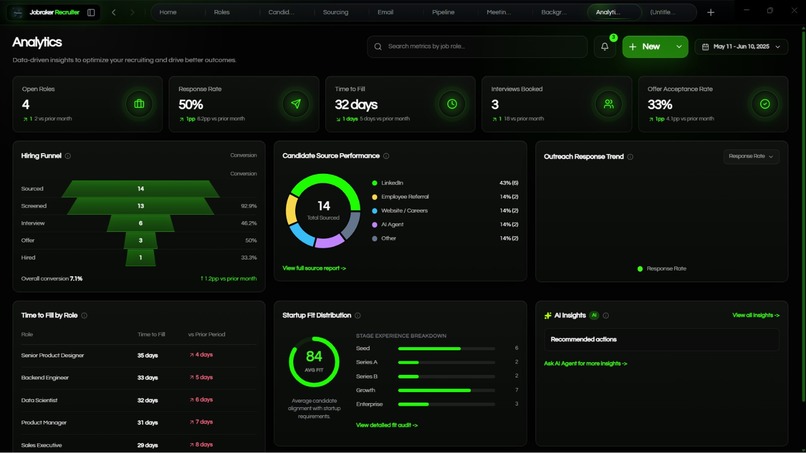Image resolution: width=806 pixels, height=453 pixels.
Task: Click the Series A stage progress bar
Action: click(446, 363)
